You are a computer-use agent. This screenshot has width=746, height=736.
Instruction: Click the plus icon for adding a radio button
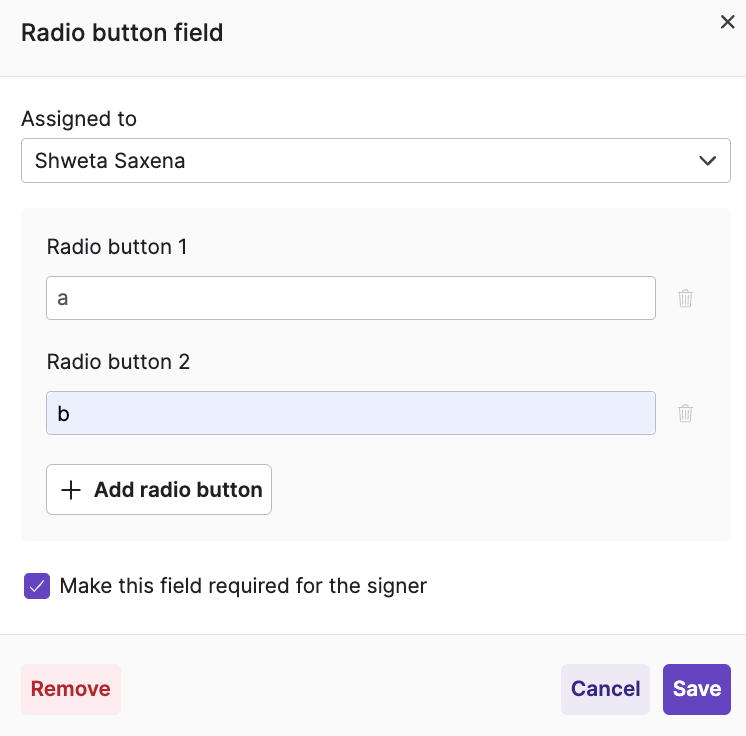pyautogui.click(x=71, y=490)
